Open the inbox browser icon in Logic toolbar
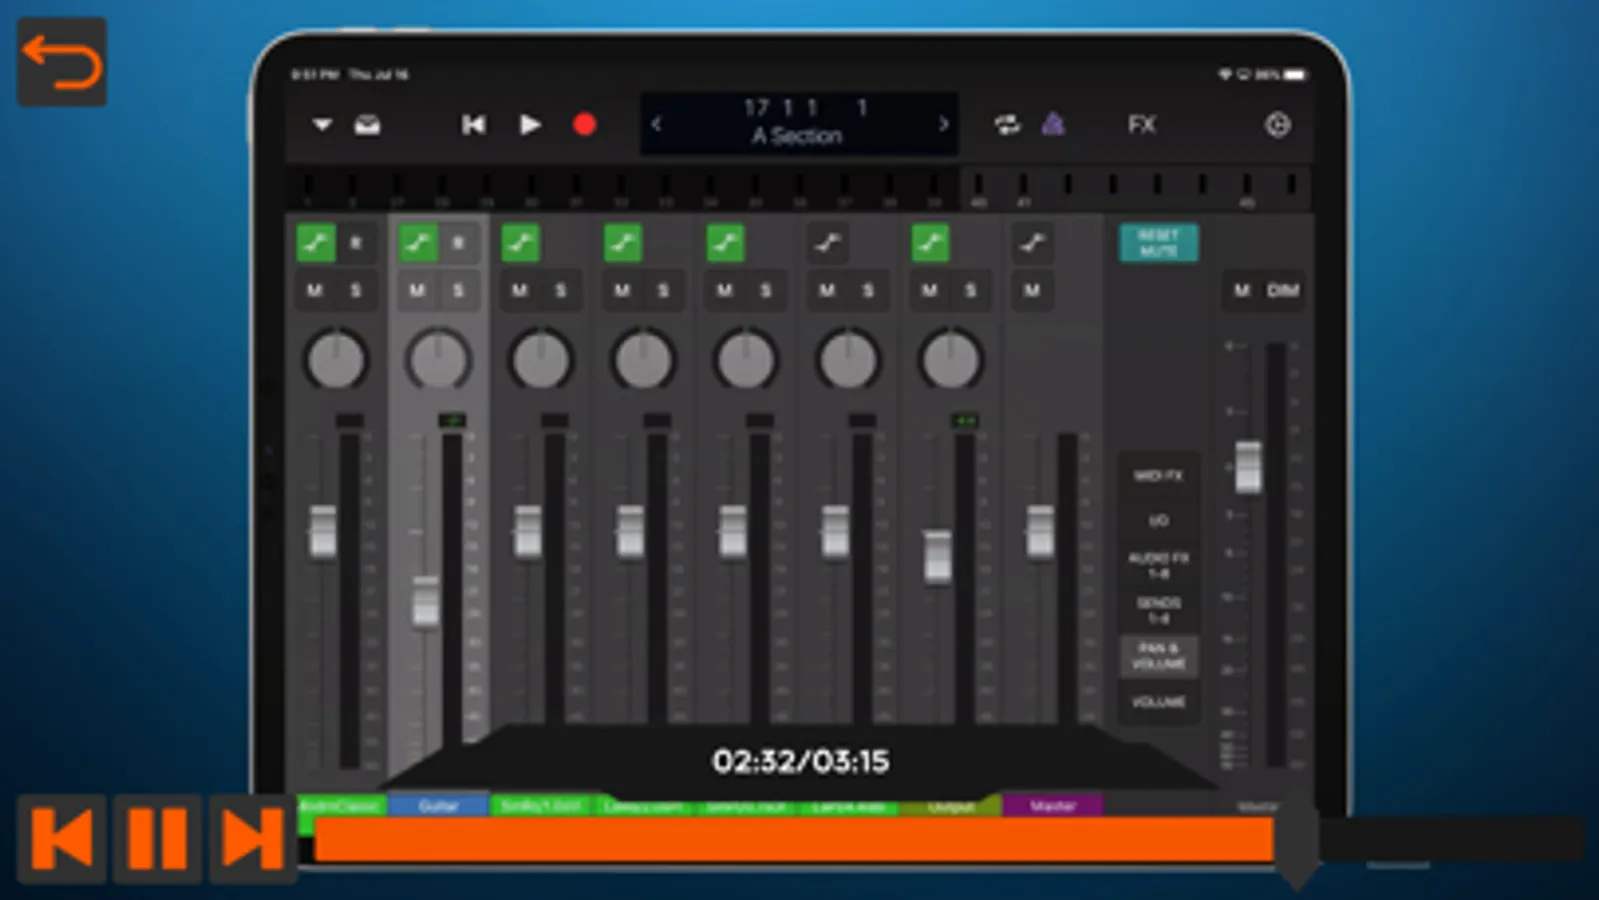 point(368,125)
